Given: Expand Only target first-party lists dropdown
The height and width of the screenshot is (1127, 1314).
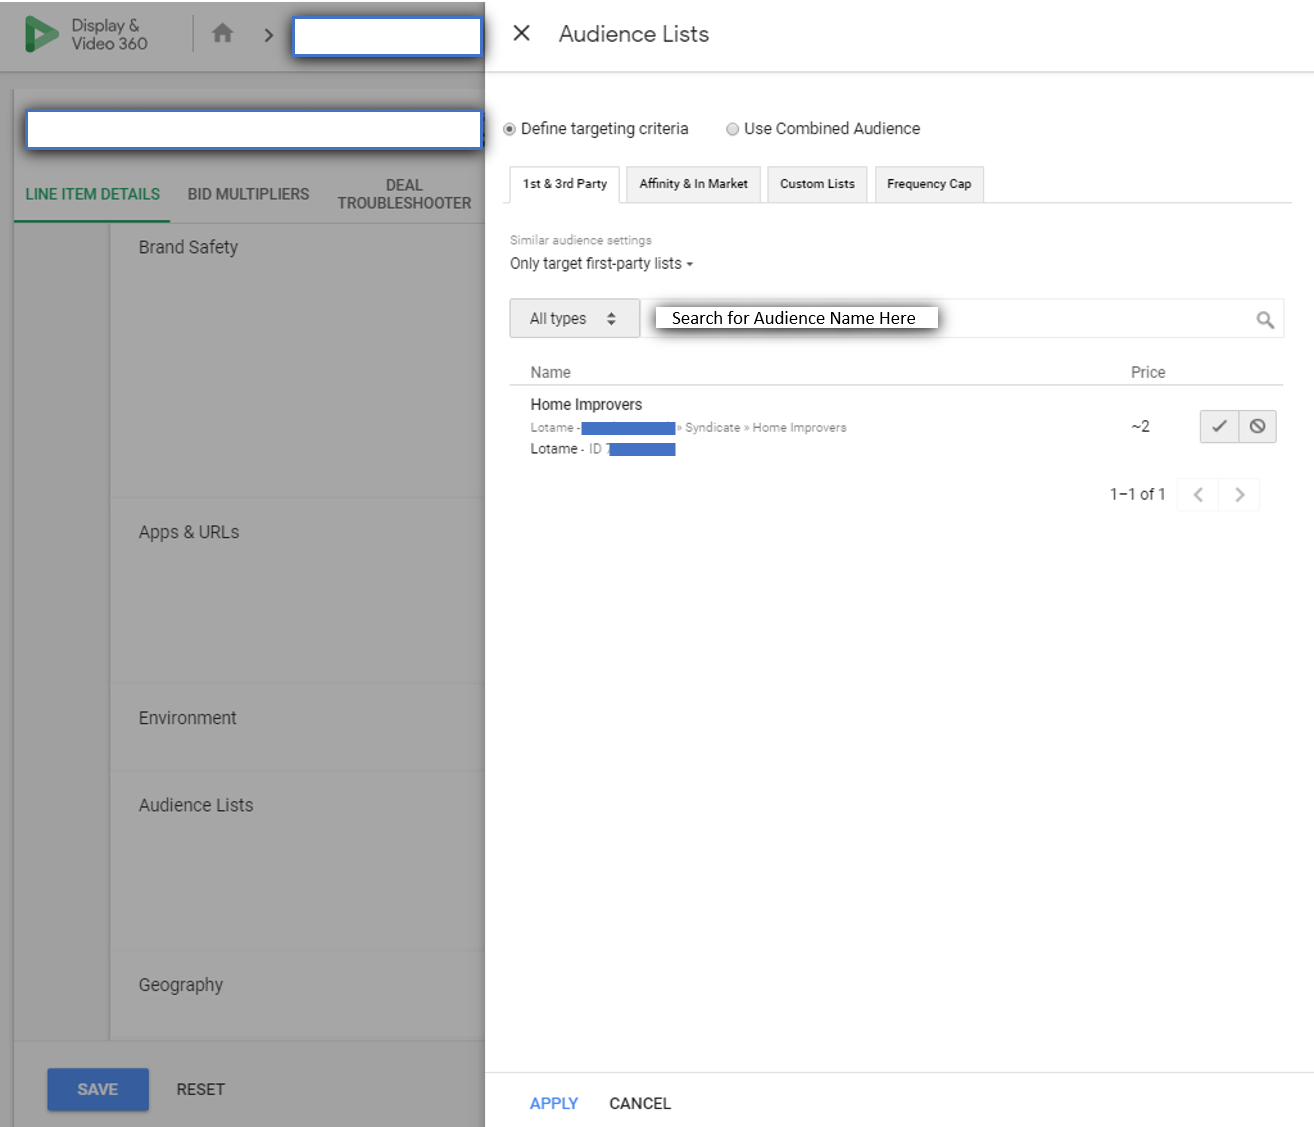Looking at the screenshot, I should [601, 264].
